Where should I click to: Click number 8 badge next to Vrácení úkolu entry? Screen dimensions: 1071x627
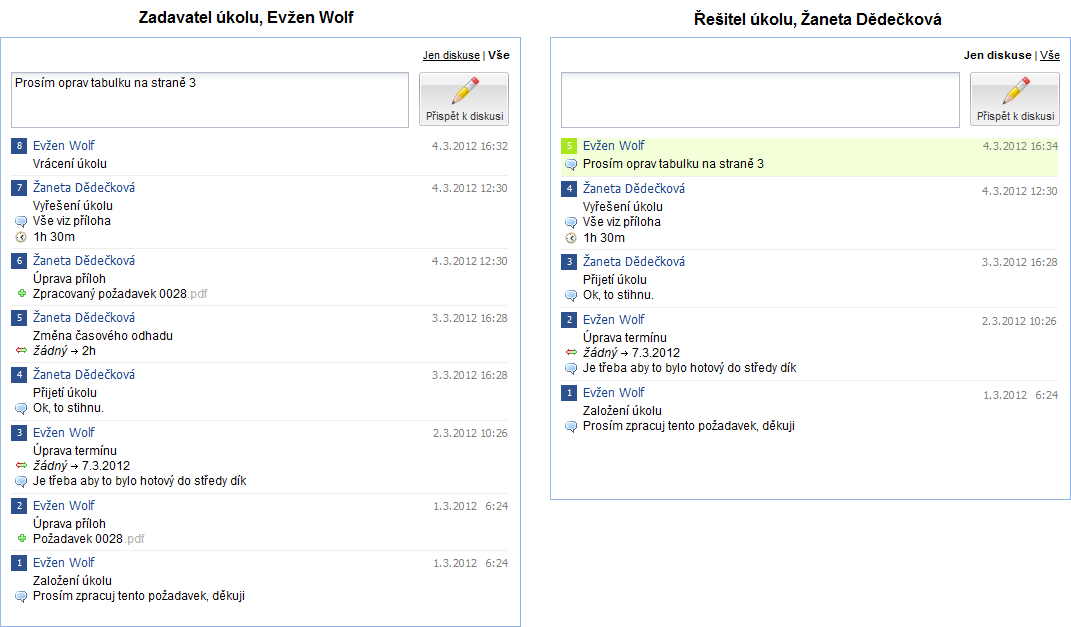(19, 146)
